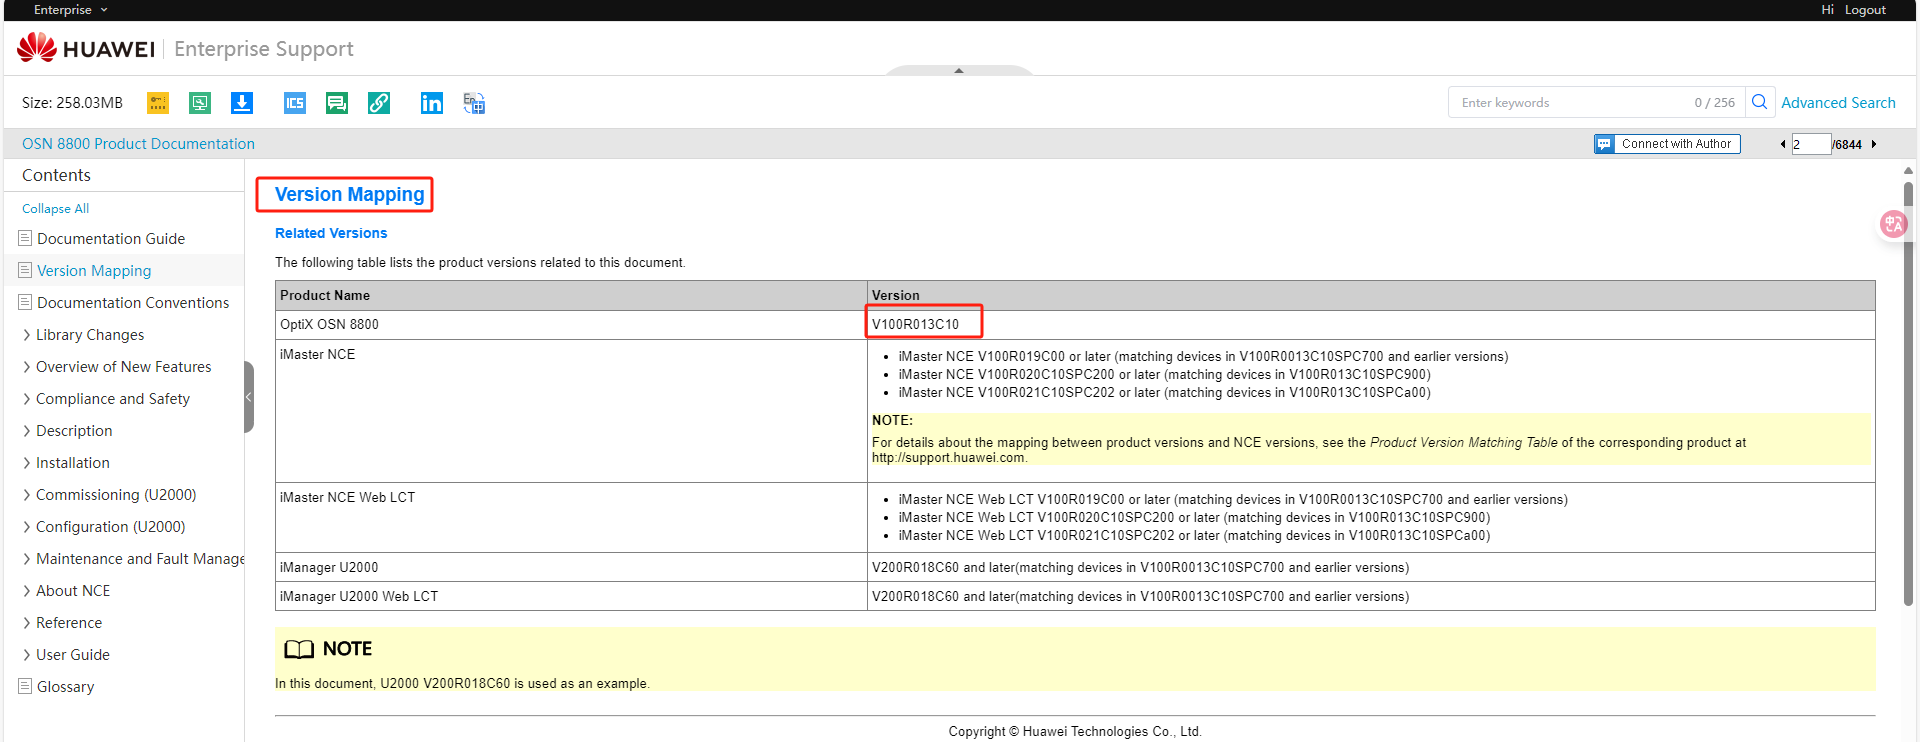Click the Product Name column header
The image size is (1920, 742).
pos(572,295)
